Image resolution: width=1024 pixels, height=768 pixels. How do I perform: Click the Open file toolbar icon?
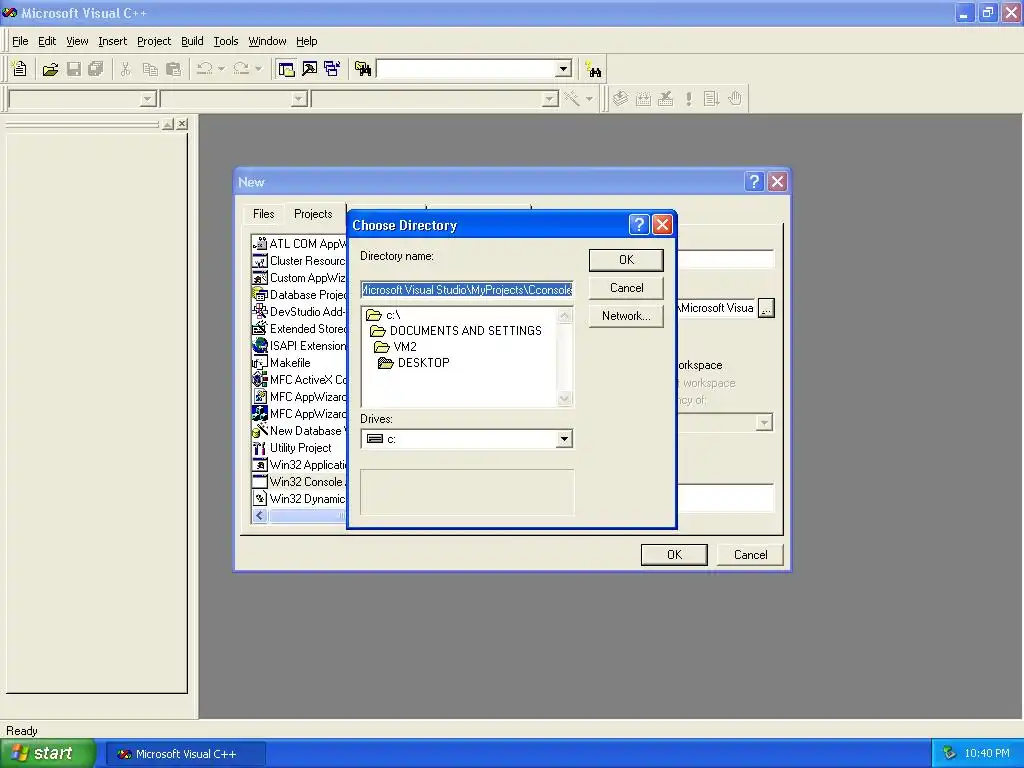point(50,69)
